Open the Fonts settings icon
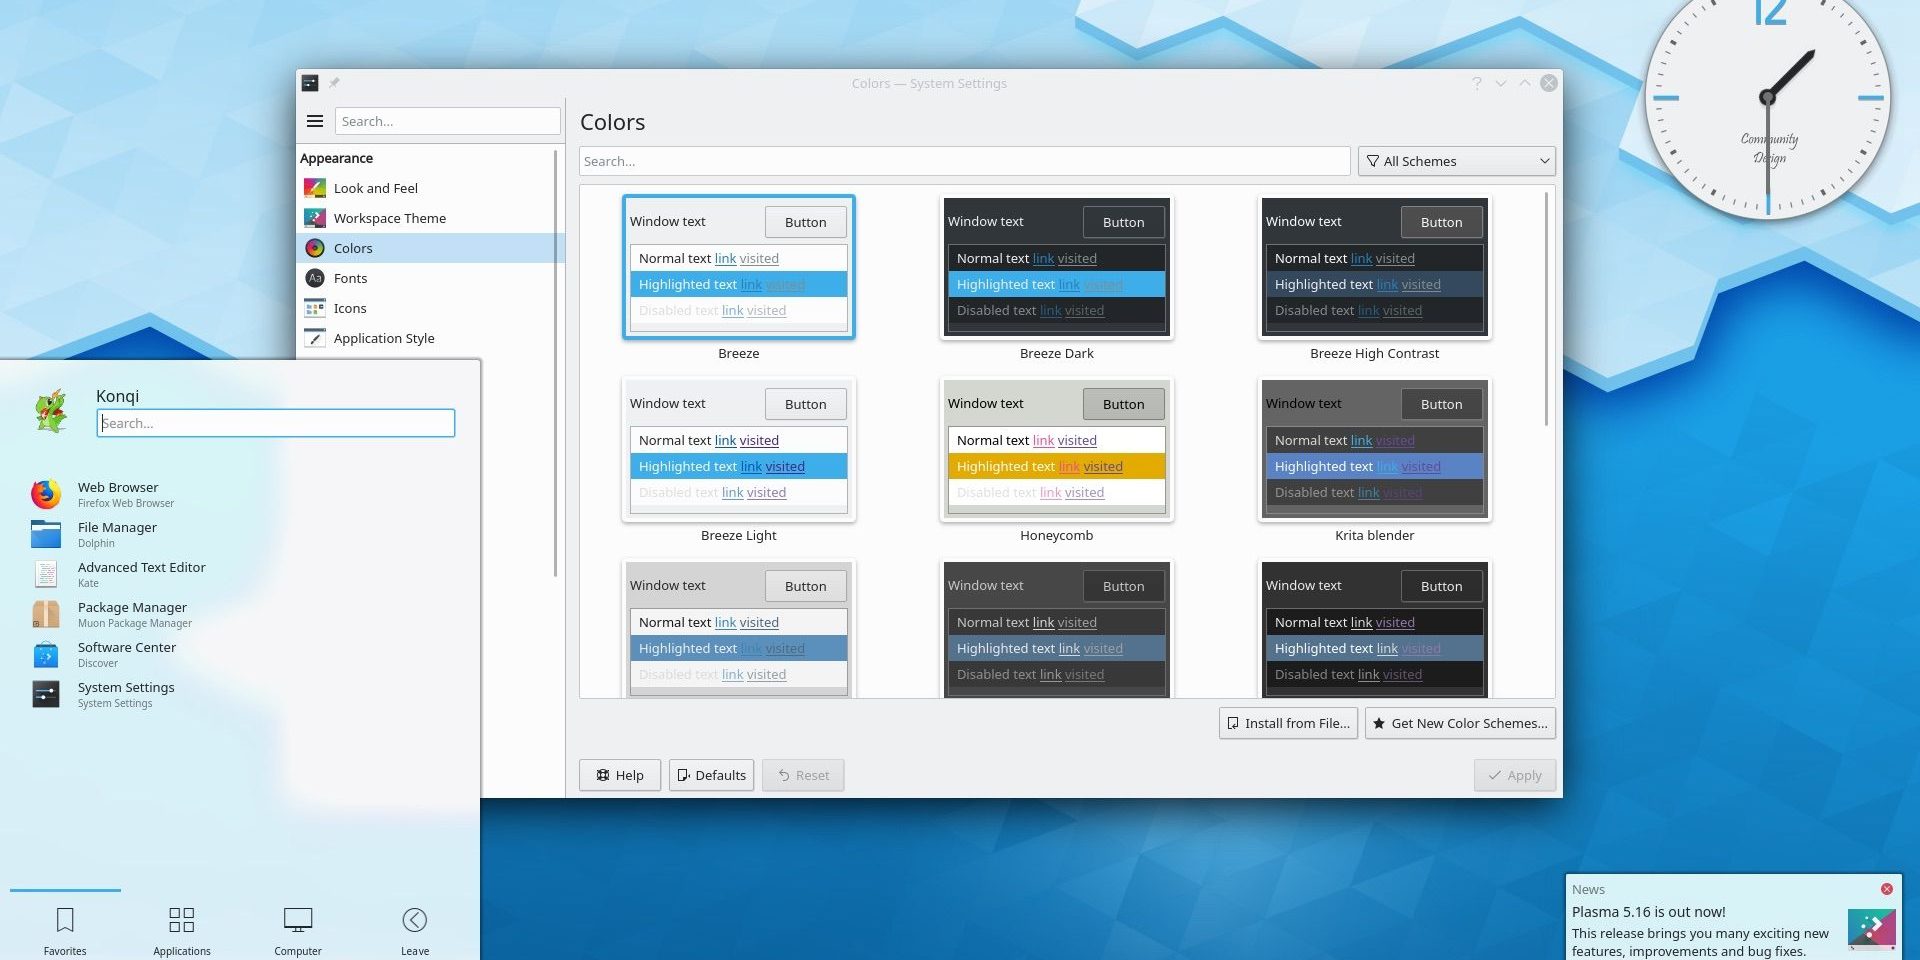 coord(315,278)
